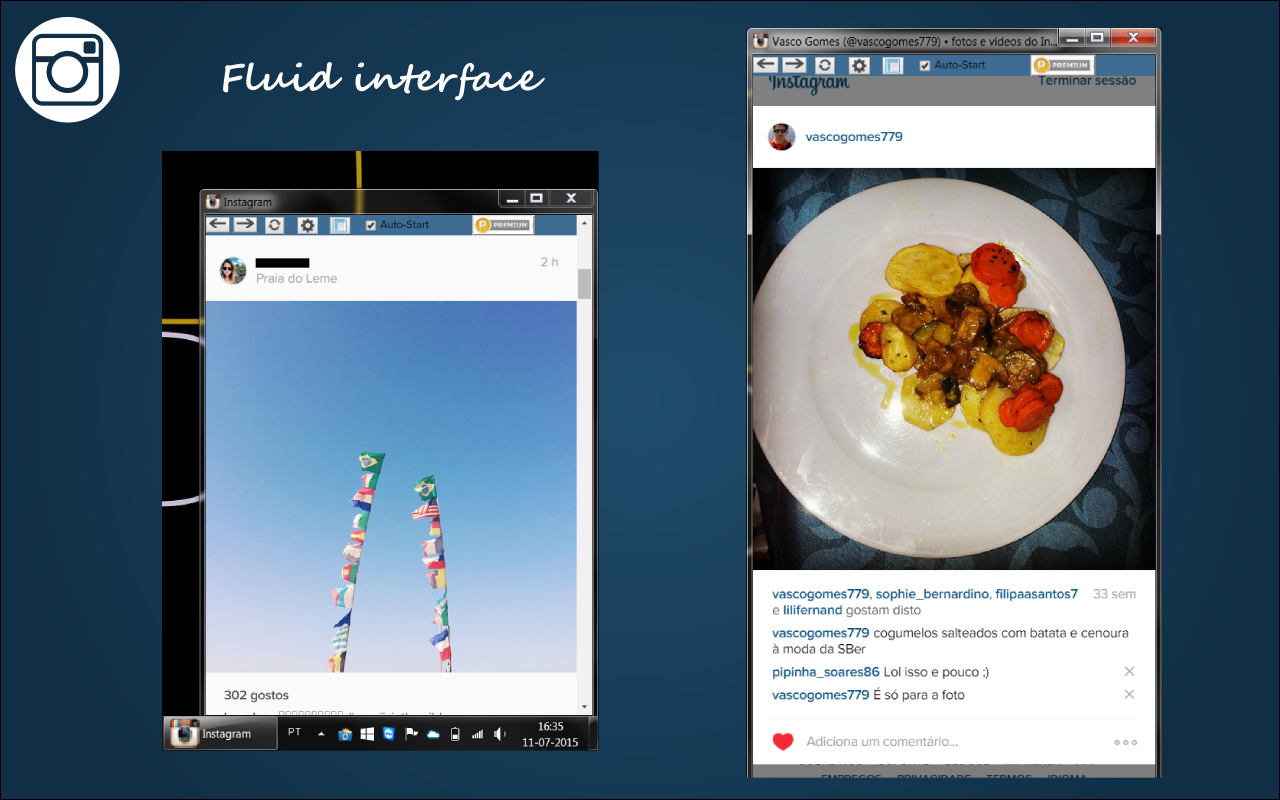Click the PT language indicator in taskbar

tap(294, 733)
